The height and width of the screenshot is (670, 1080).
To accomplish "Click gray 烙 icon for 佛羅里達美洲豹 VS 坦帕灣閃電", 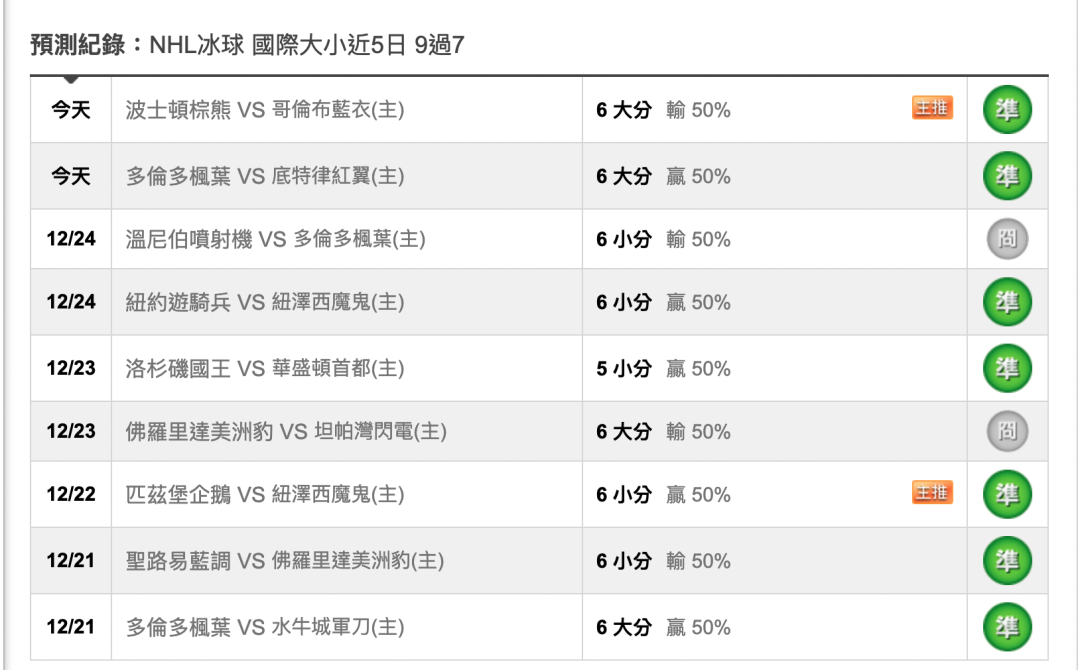I will pos(1007,431).
